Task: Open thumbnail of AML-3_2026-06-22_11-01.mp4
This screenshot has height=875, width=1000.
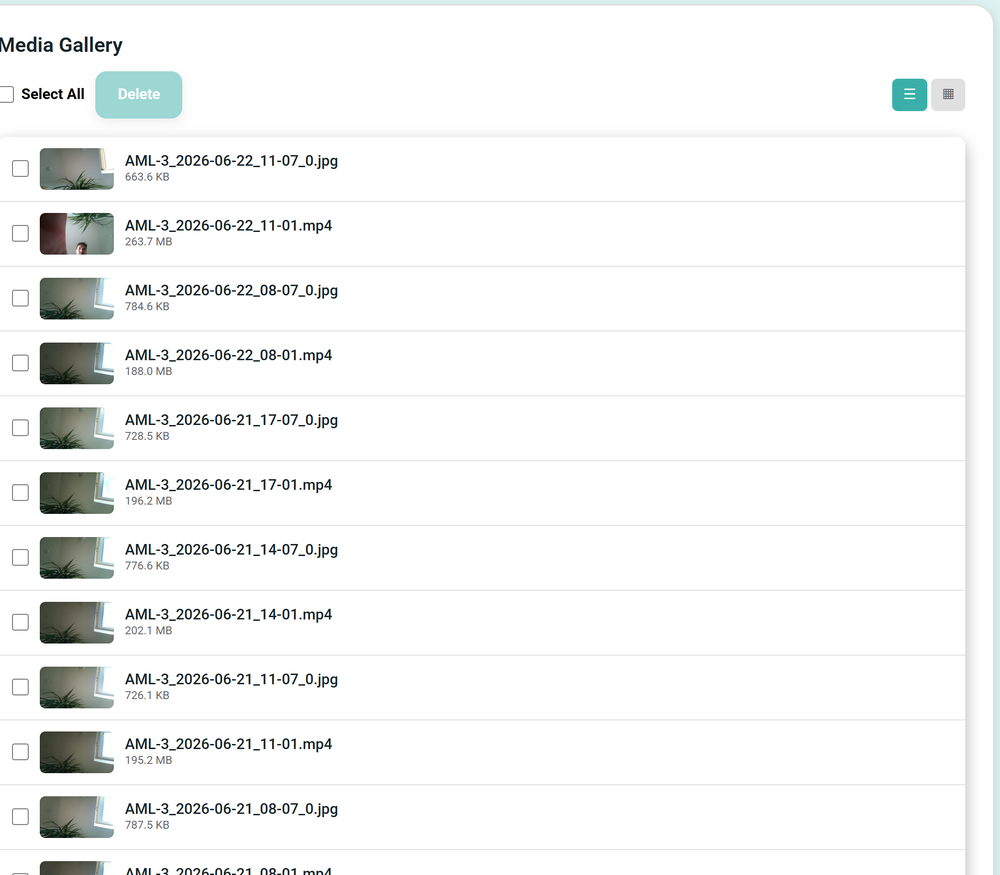Action: tap(77, 233)
